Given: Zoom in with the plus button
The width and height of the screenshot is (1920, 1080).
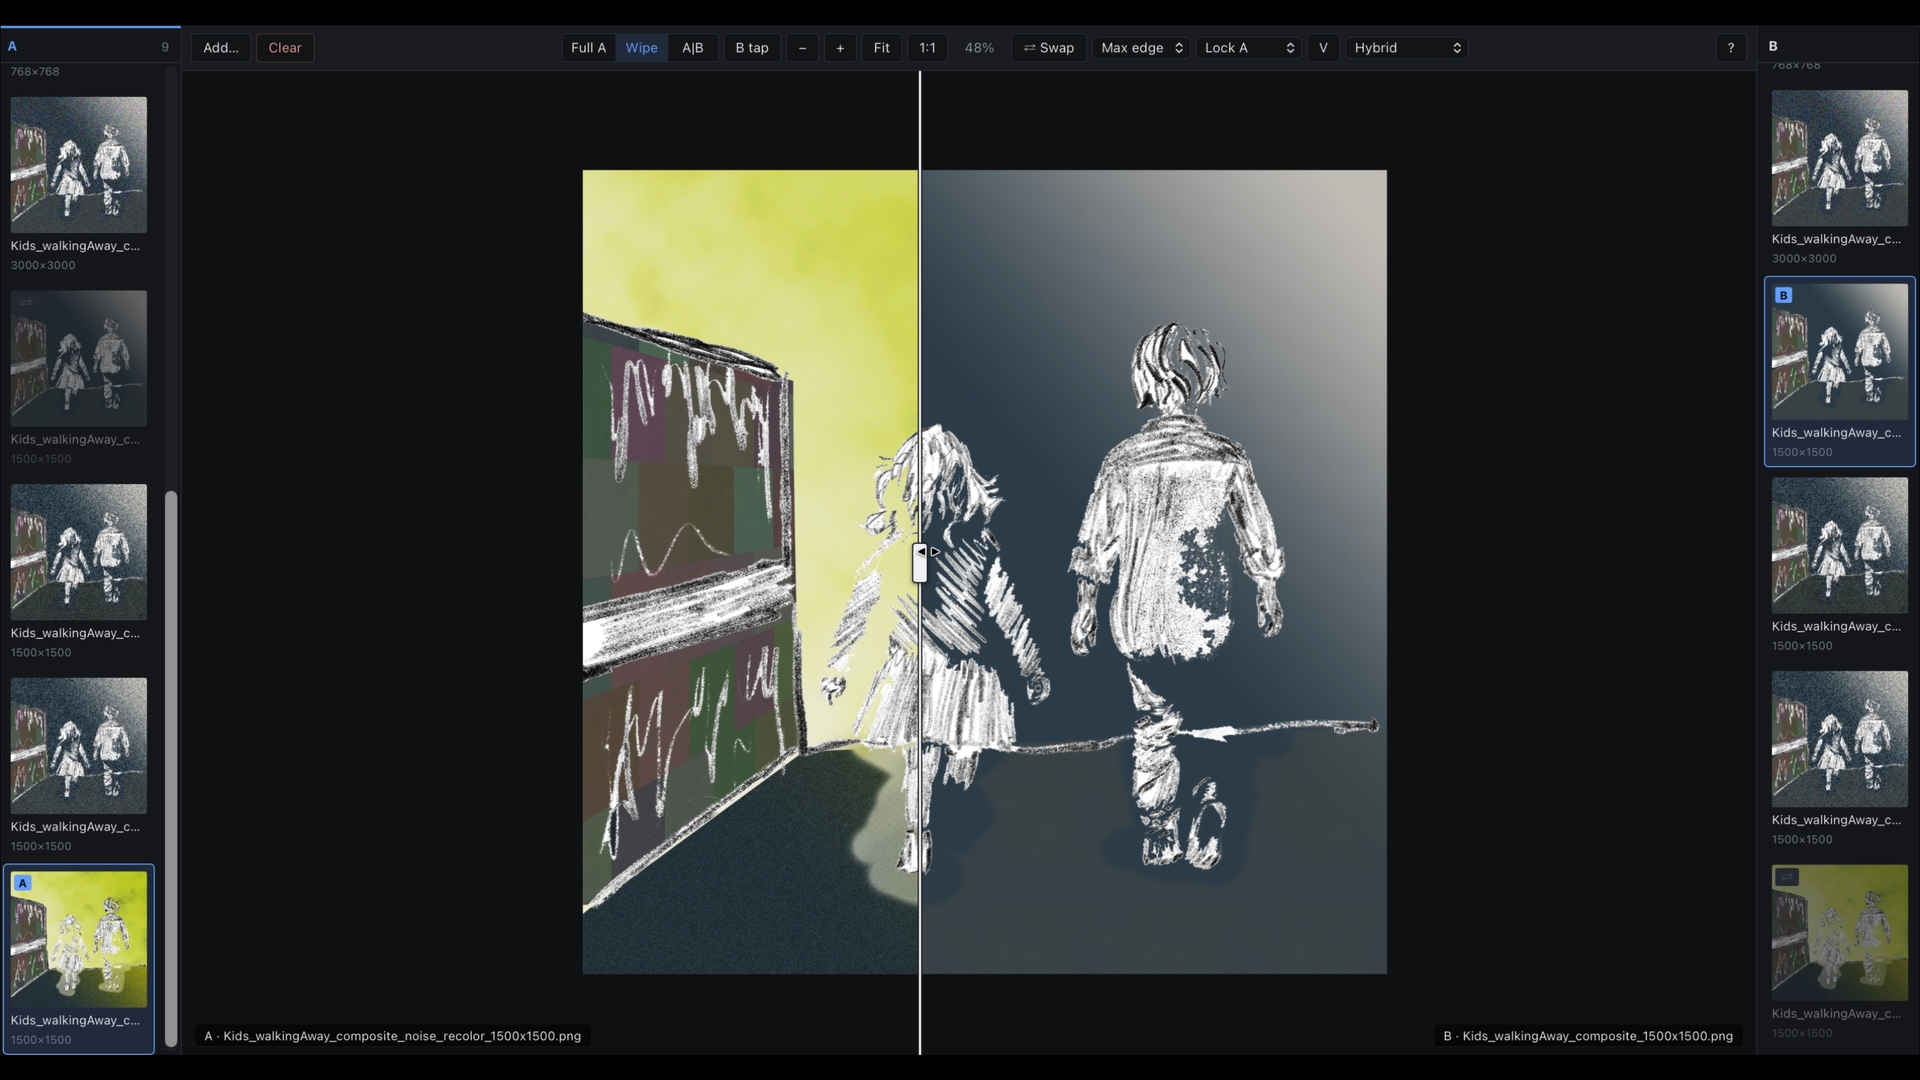Looking at the screenshot, I should [840, 48].
